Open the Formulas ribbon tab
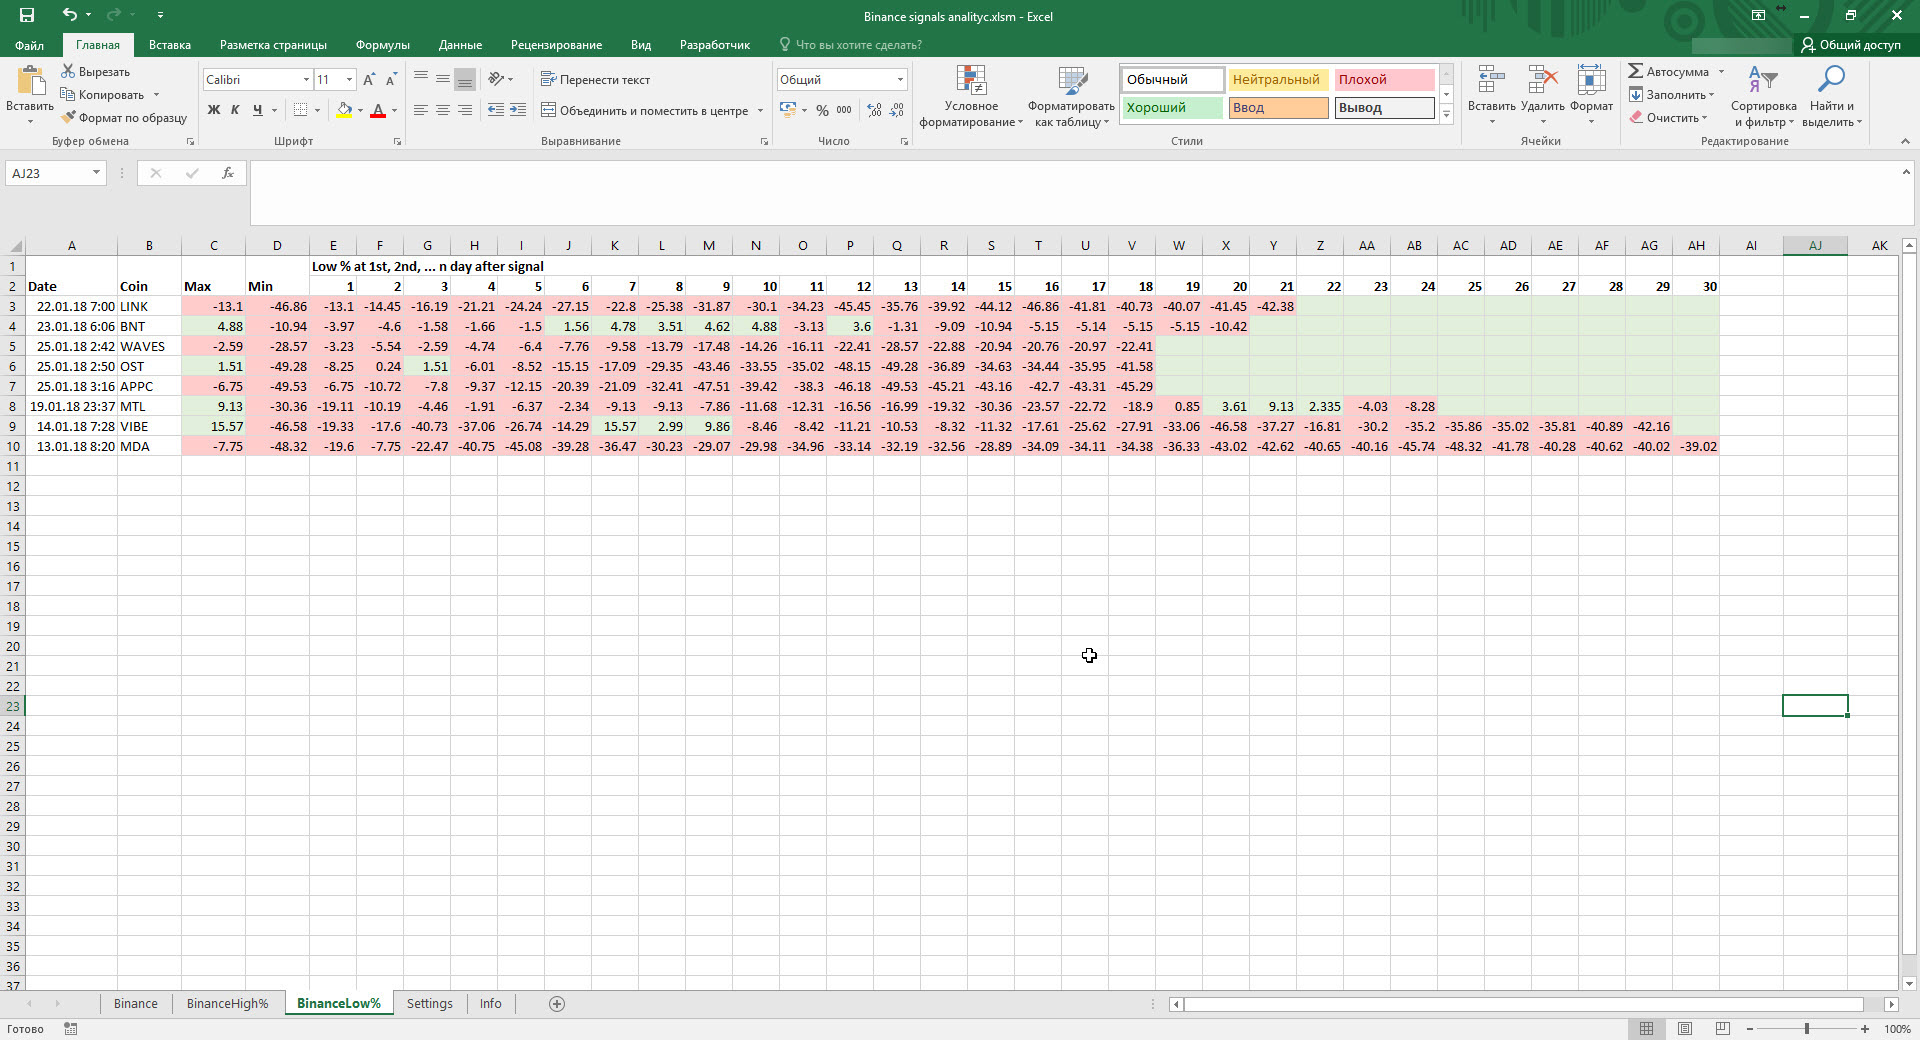The width and height of the screenshot is (1920, 1040). pyautogui.click(x=382, y=45)
